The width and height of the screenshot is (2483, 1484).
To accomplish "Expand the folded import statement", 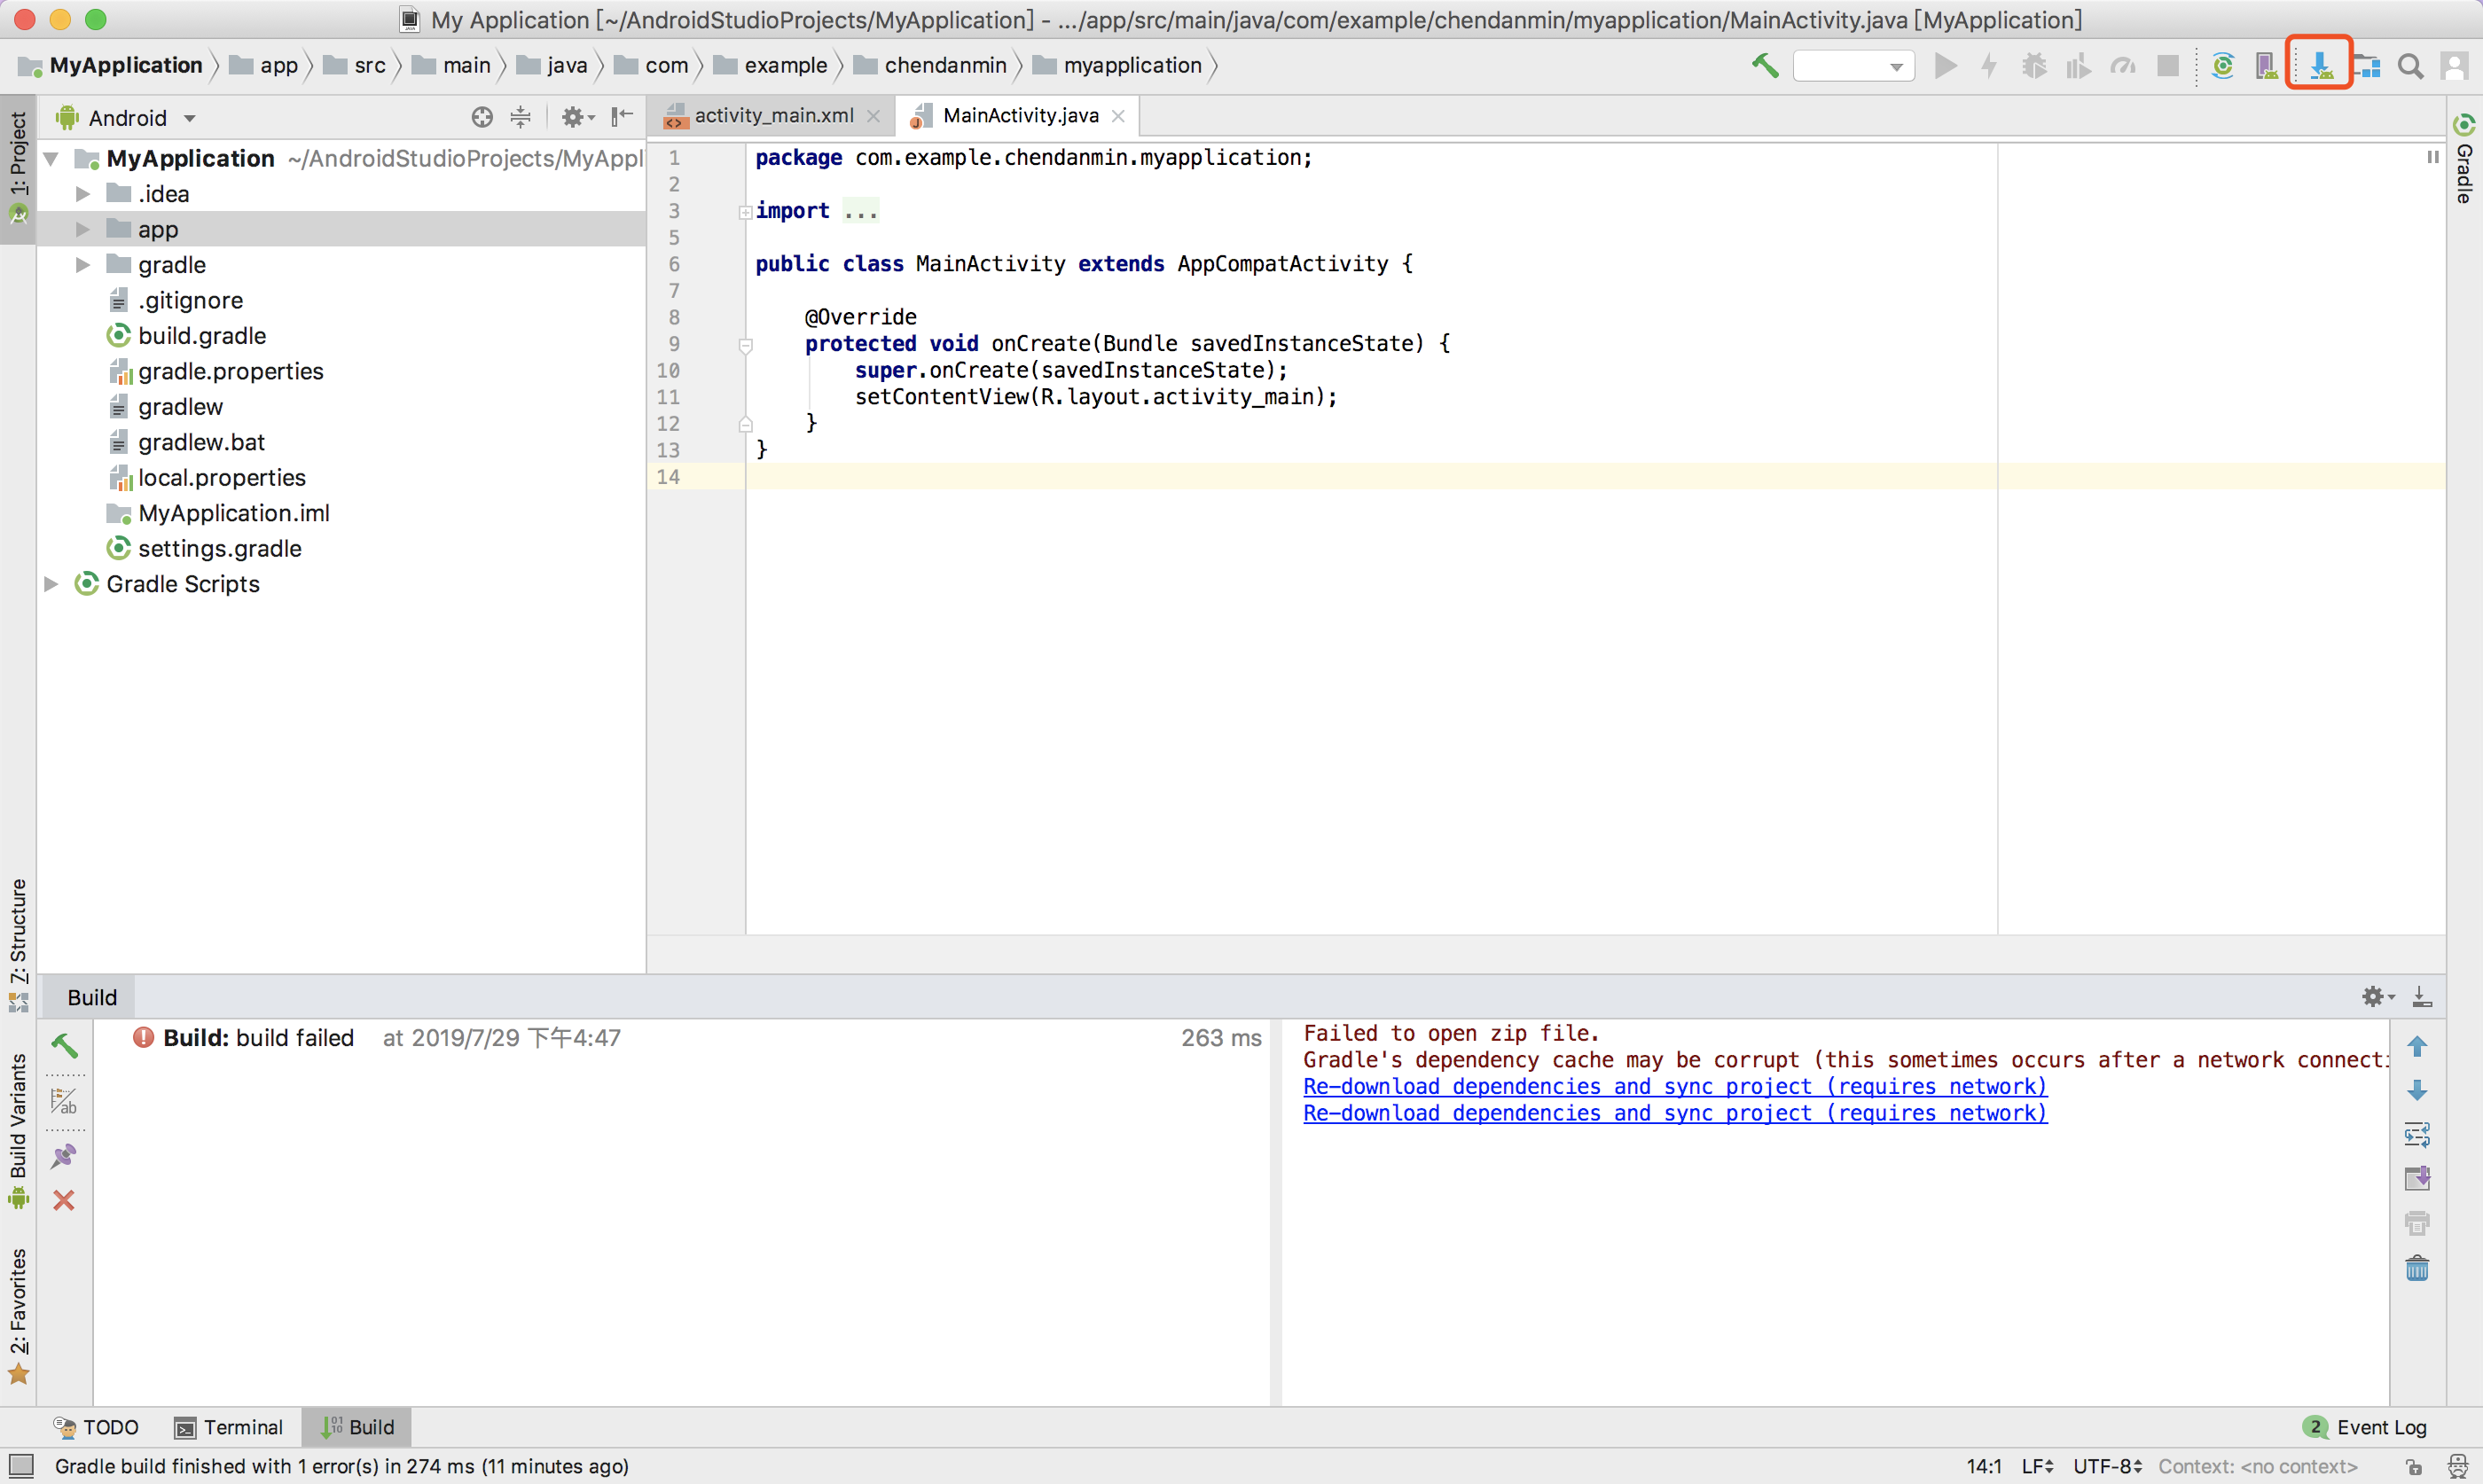I will 745,212.
